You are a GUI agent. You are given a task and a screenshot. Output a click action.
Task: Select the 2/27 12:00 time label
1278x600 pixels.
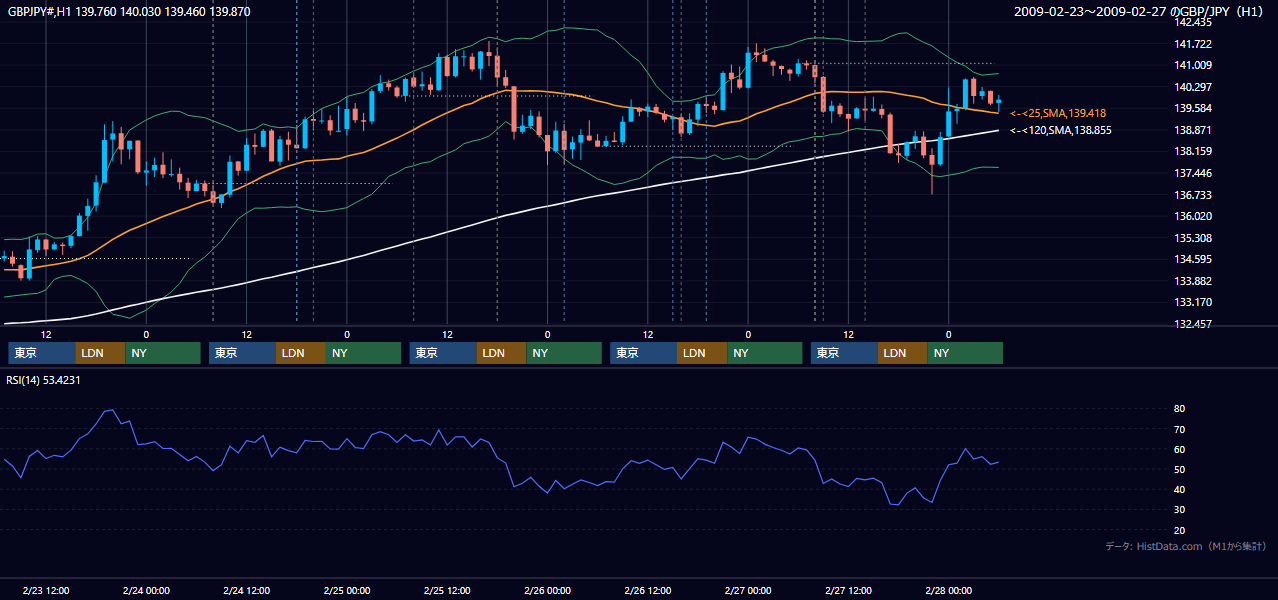pyautogui.click(x=848, y=591)
